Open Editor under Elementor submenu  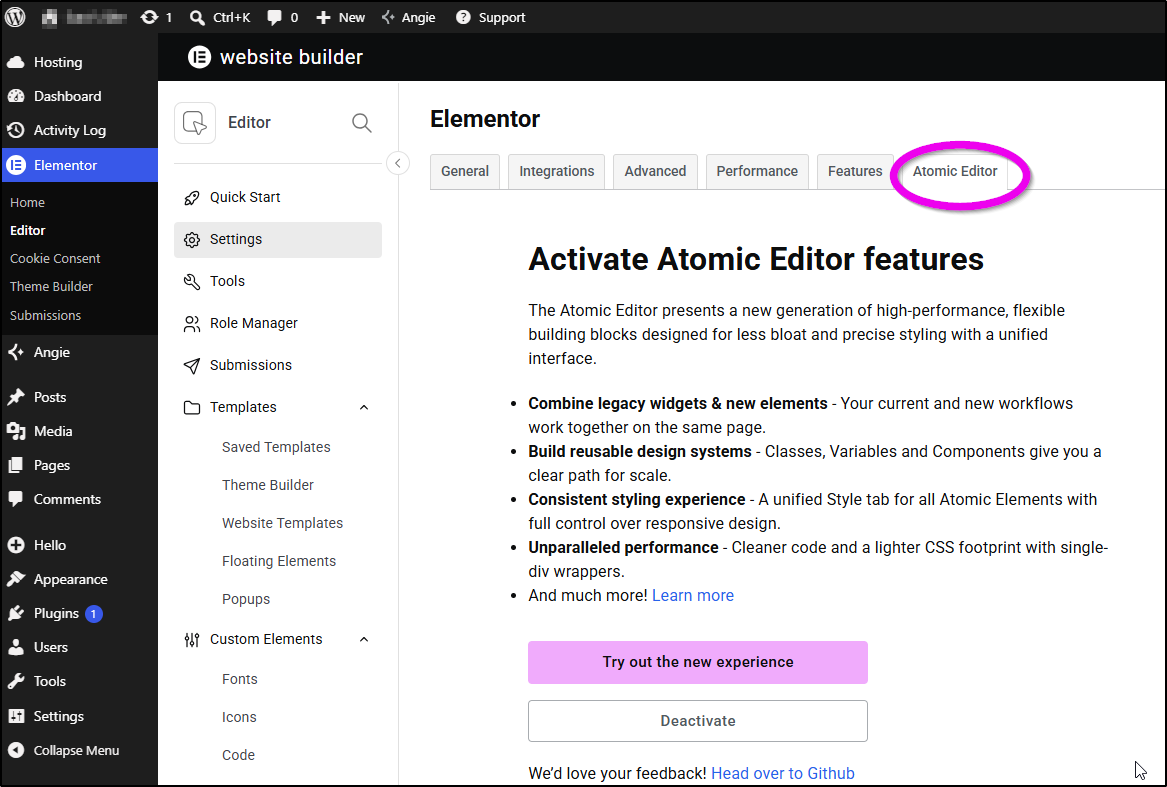tap(28, 231)
